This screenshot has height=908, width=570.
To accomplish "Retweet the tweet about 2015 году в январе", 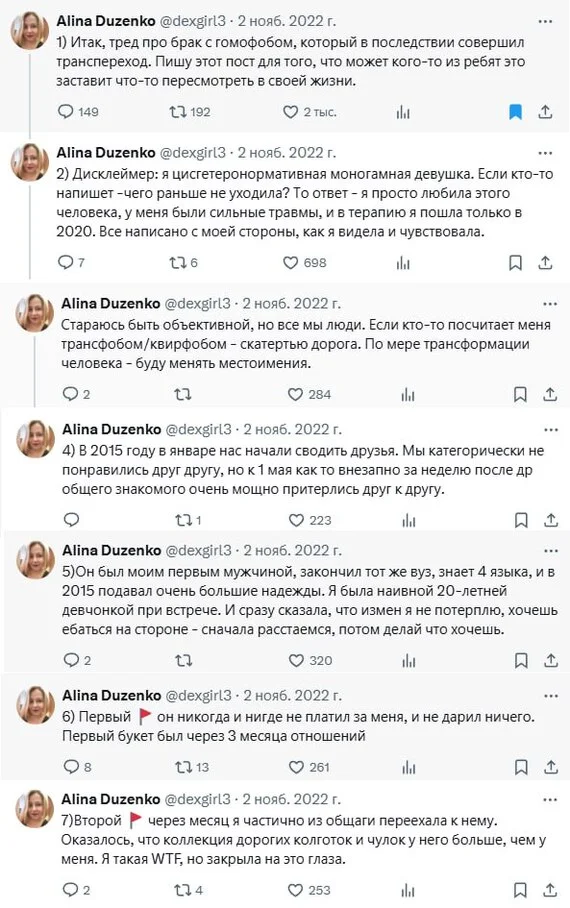I will [x=183, y=520].
